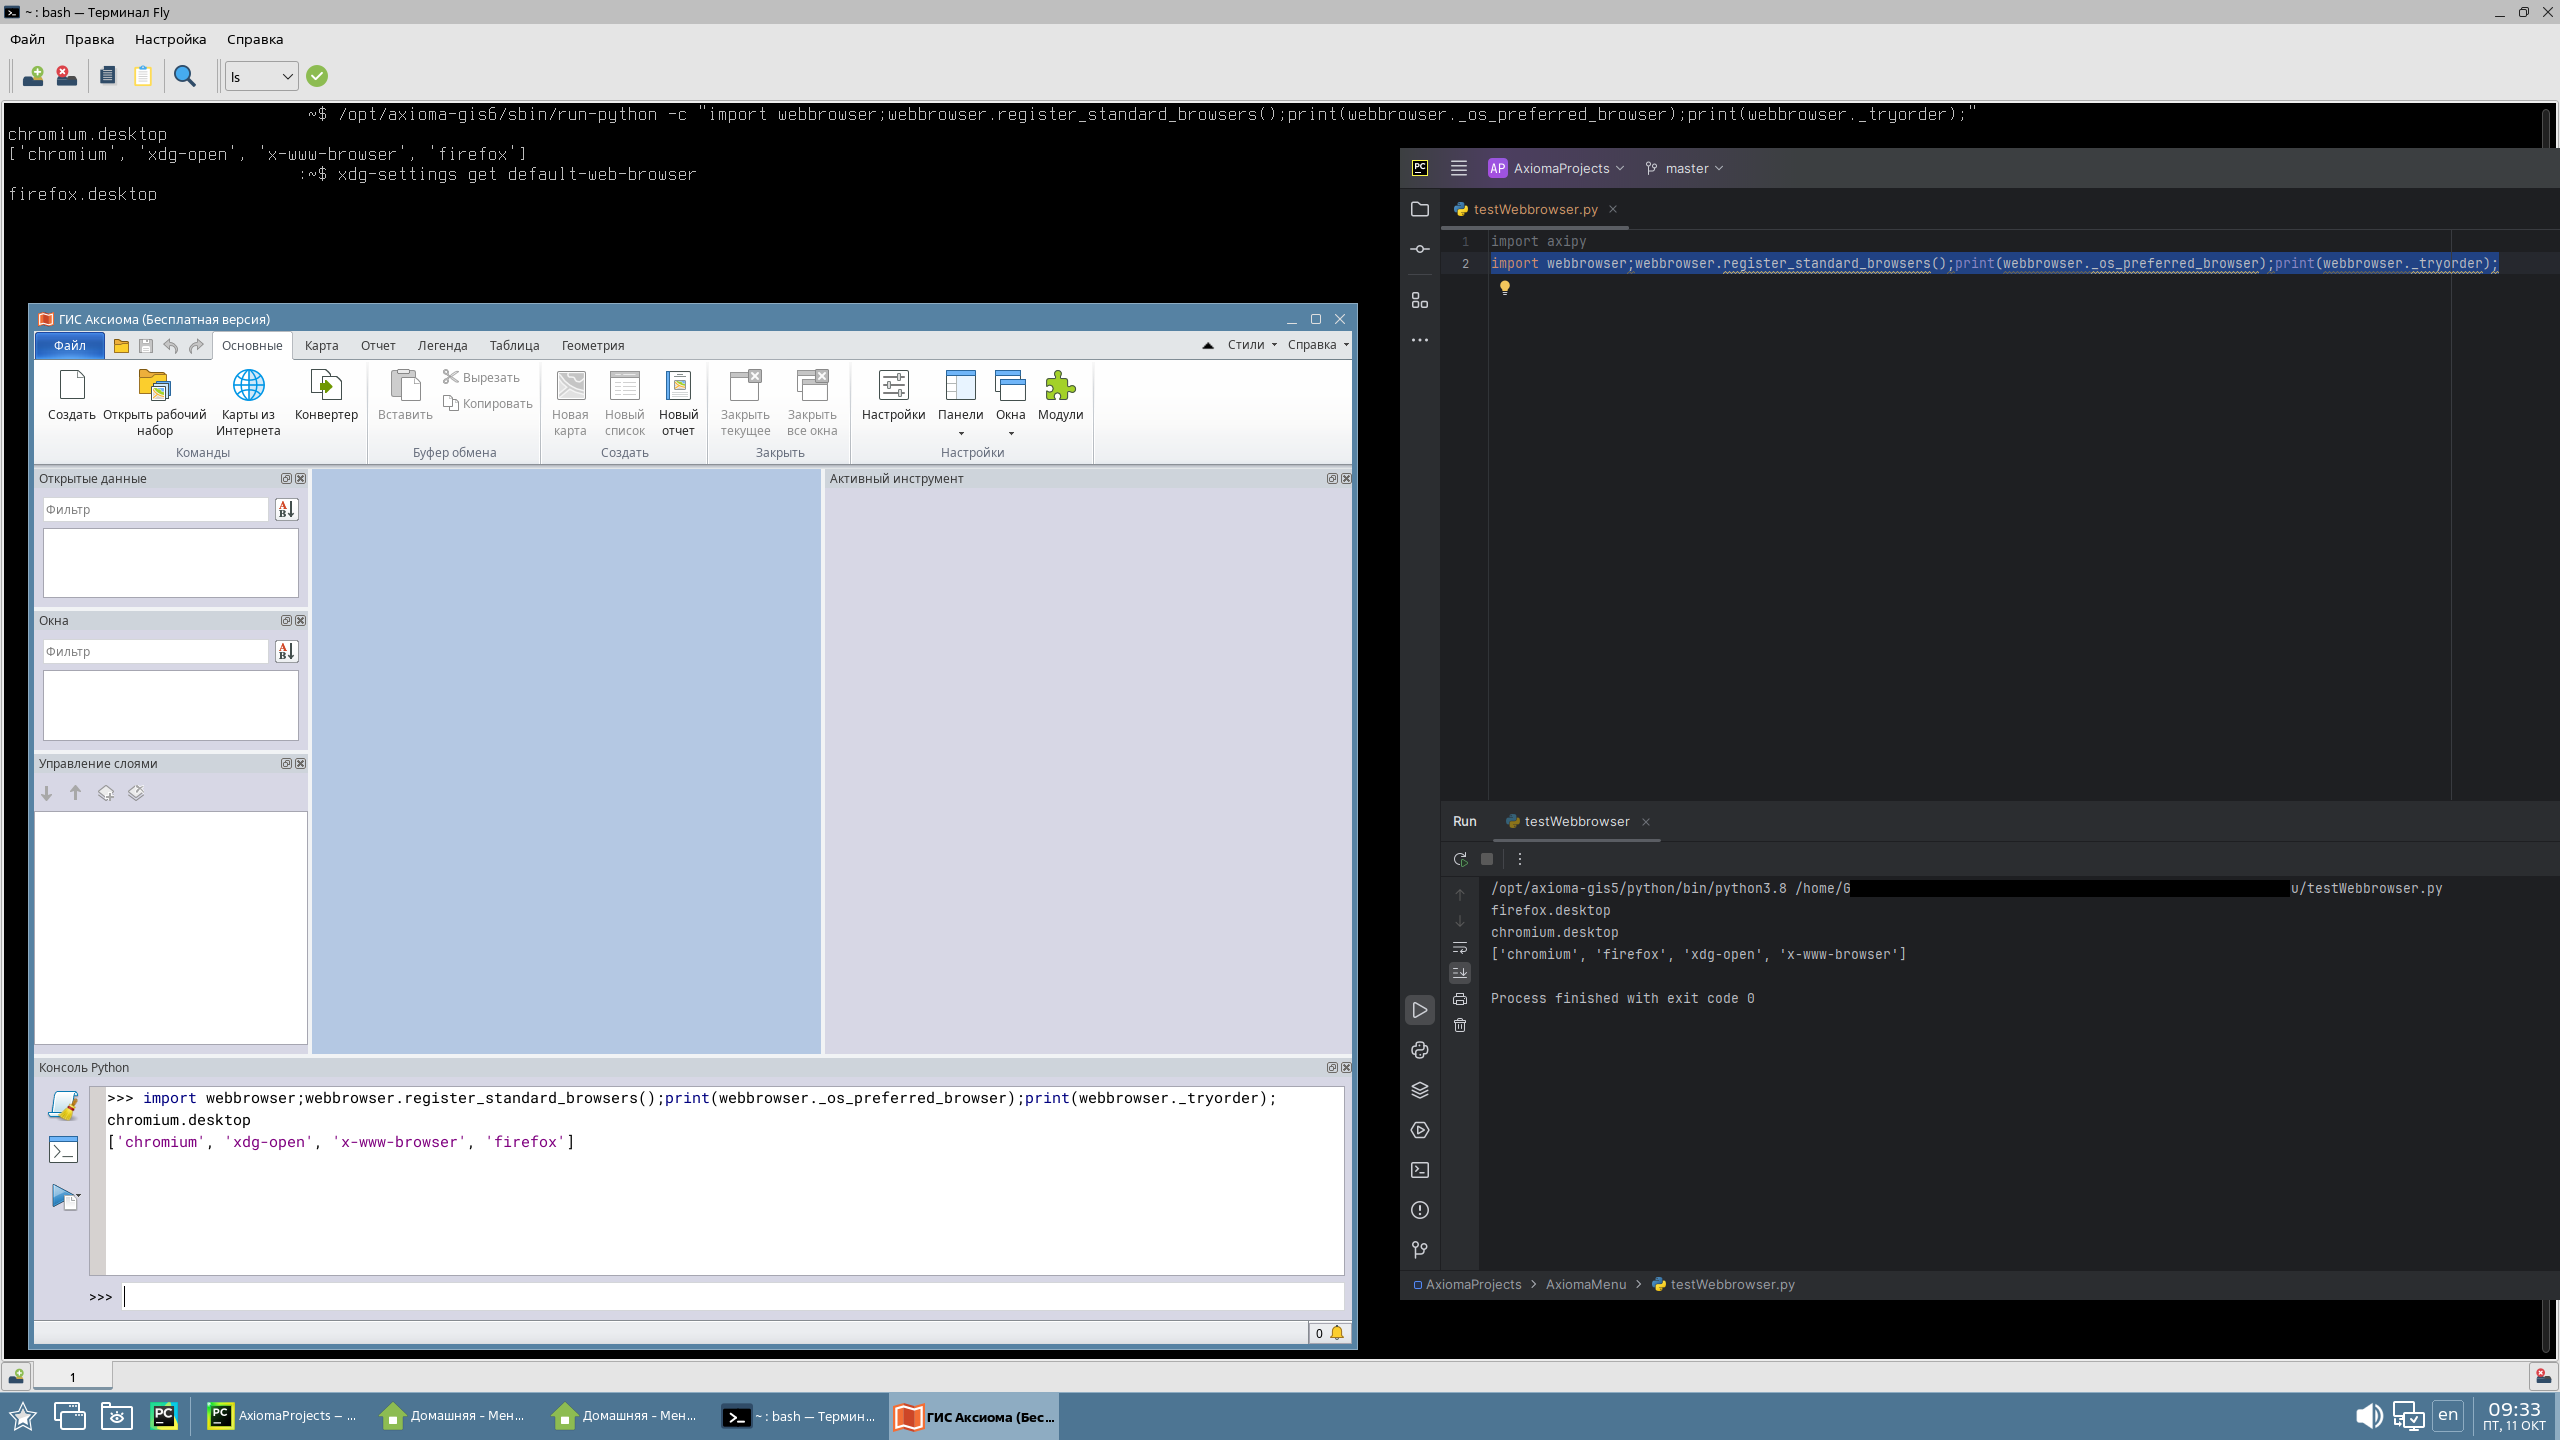
Task: Open PyCharm Git tool window icon
Action: 1420,1250
